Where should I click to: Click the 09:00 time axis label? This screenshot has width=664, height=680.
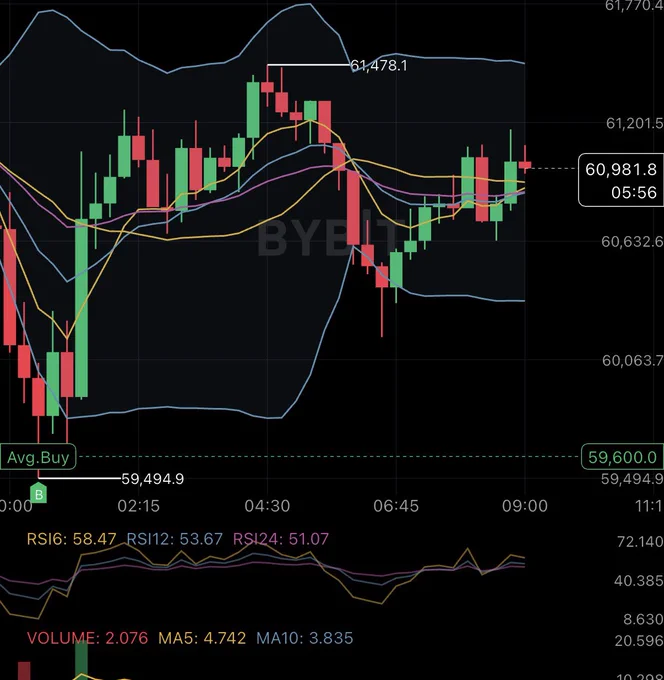pos(525,506)
